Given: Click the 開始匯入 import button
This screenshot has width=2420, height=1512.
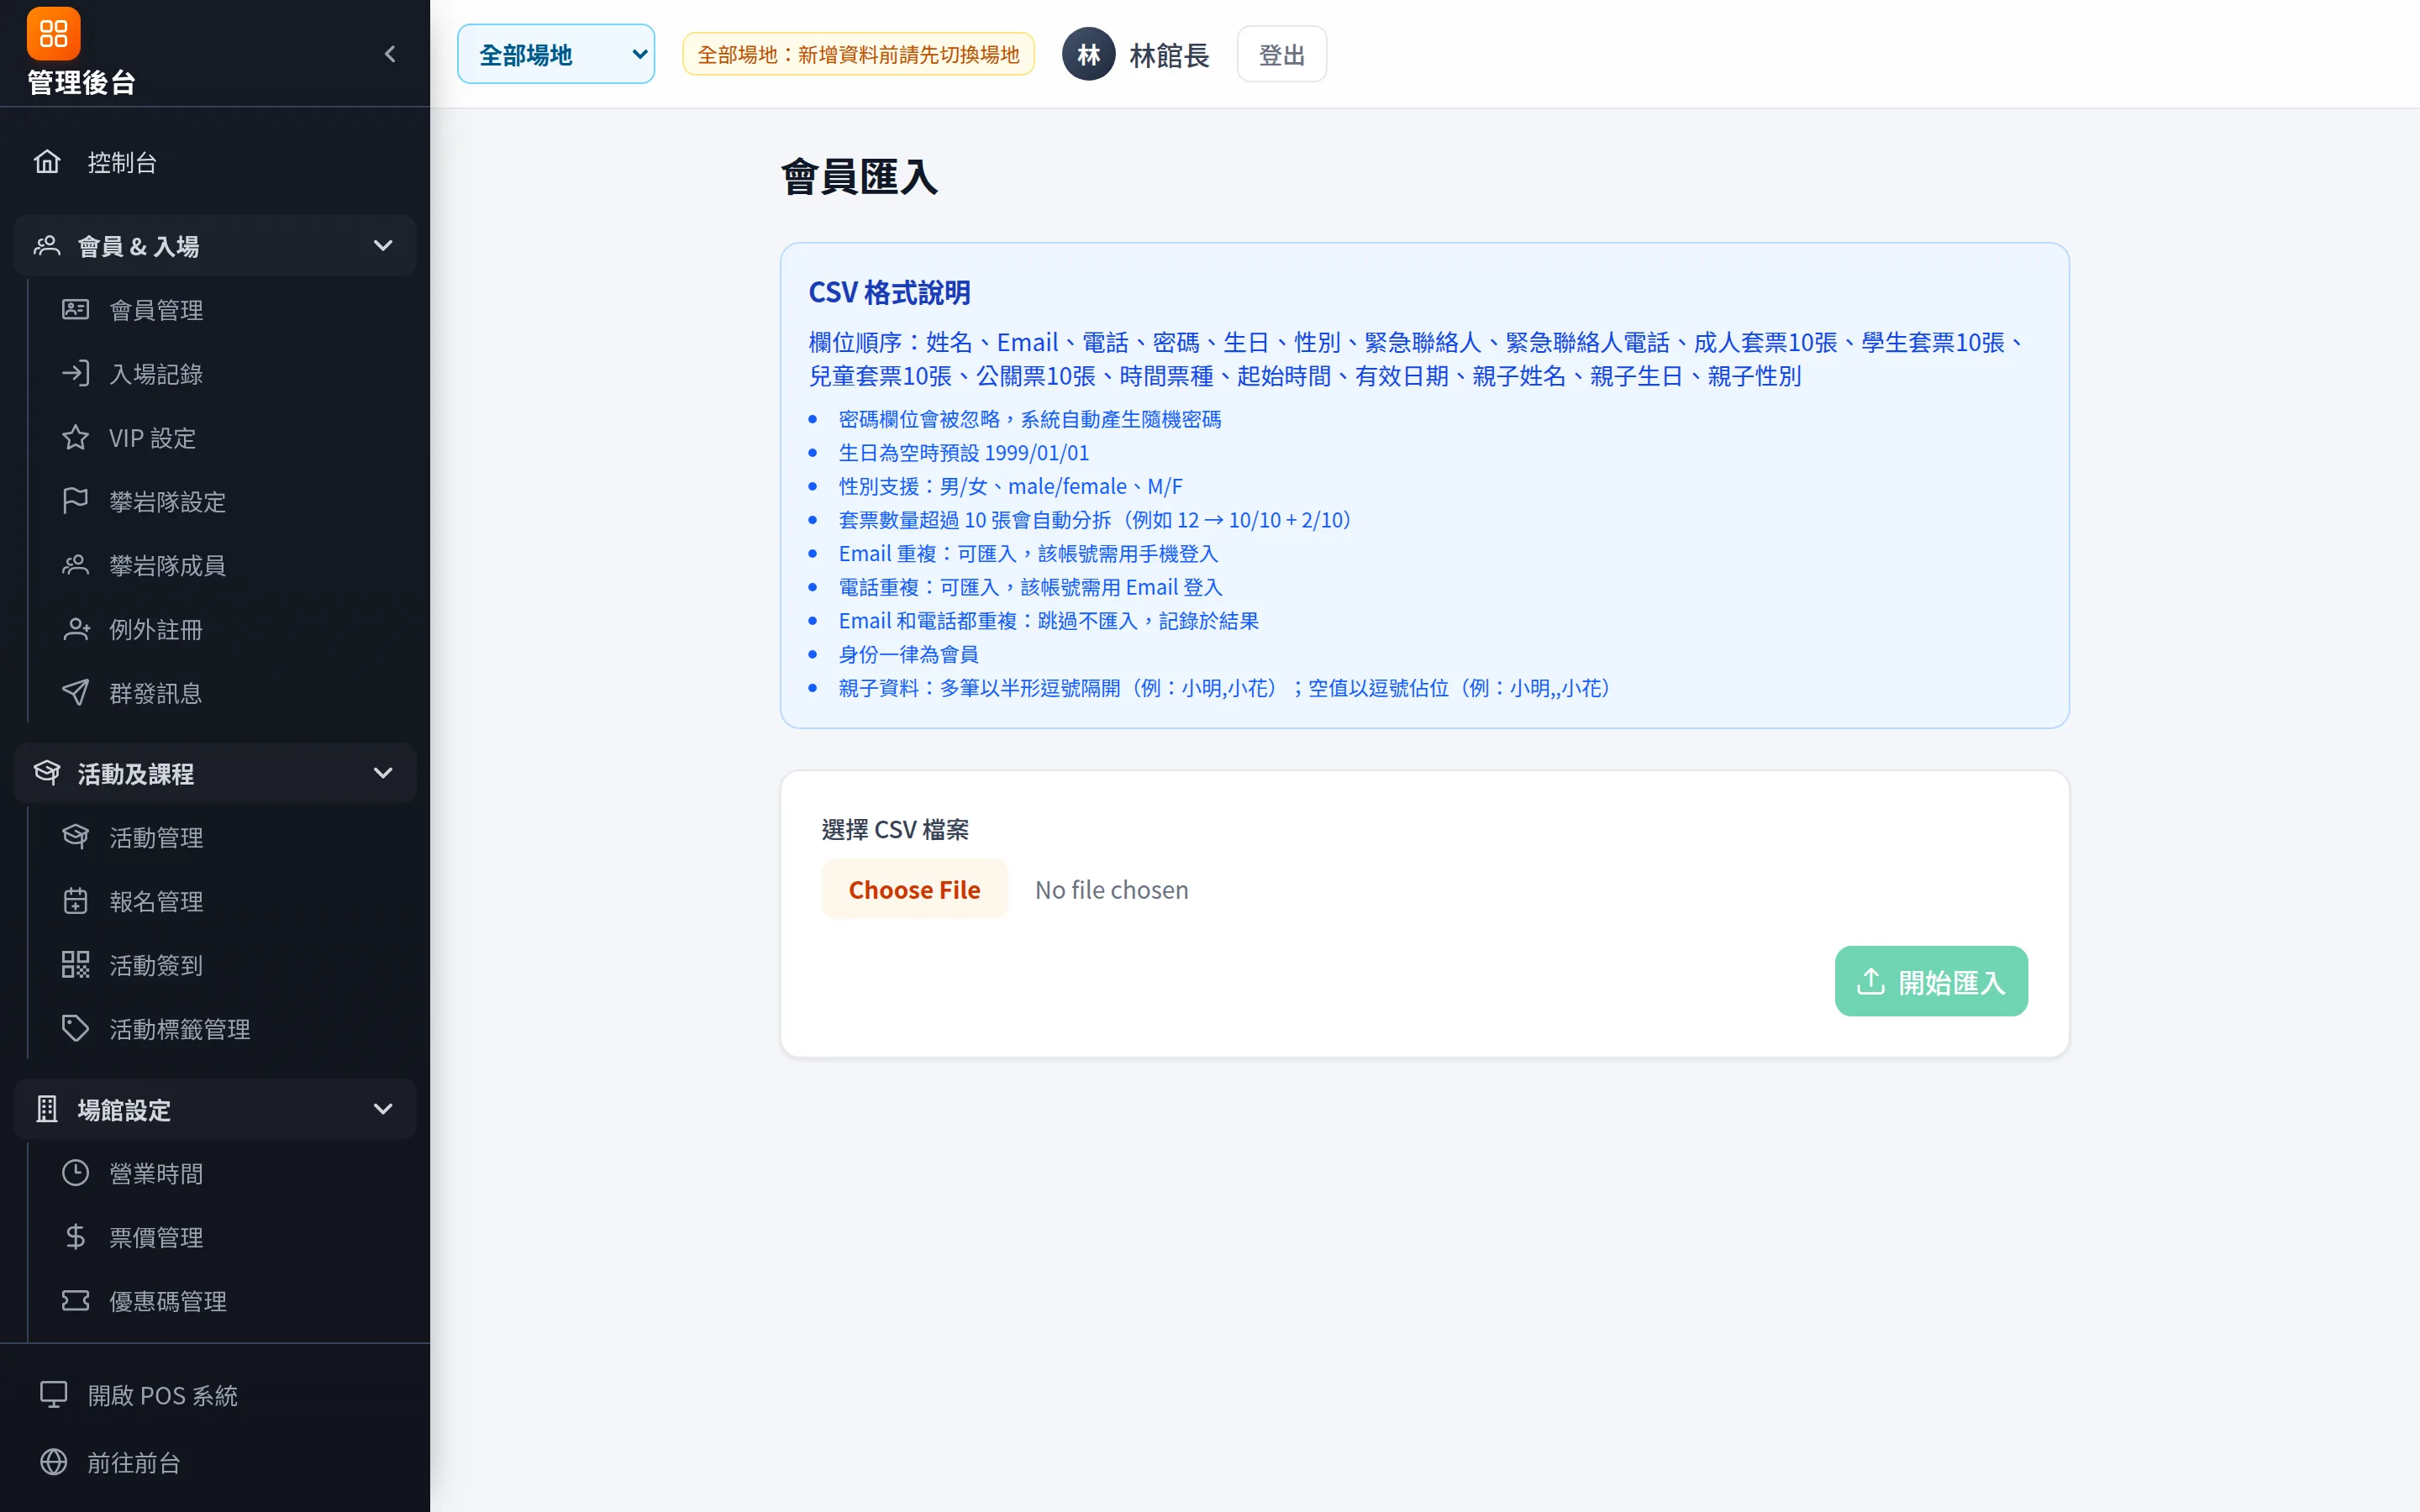Looking at the screenshot, I should (1931, 981).
